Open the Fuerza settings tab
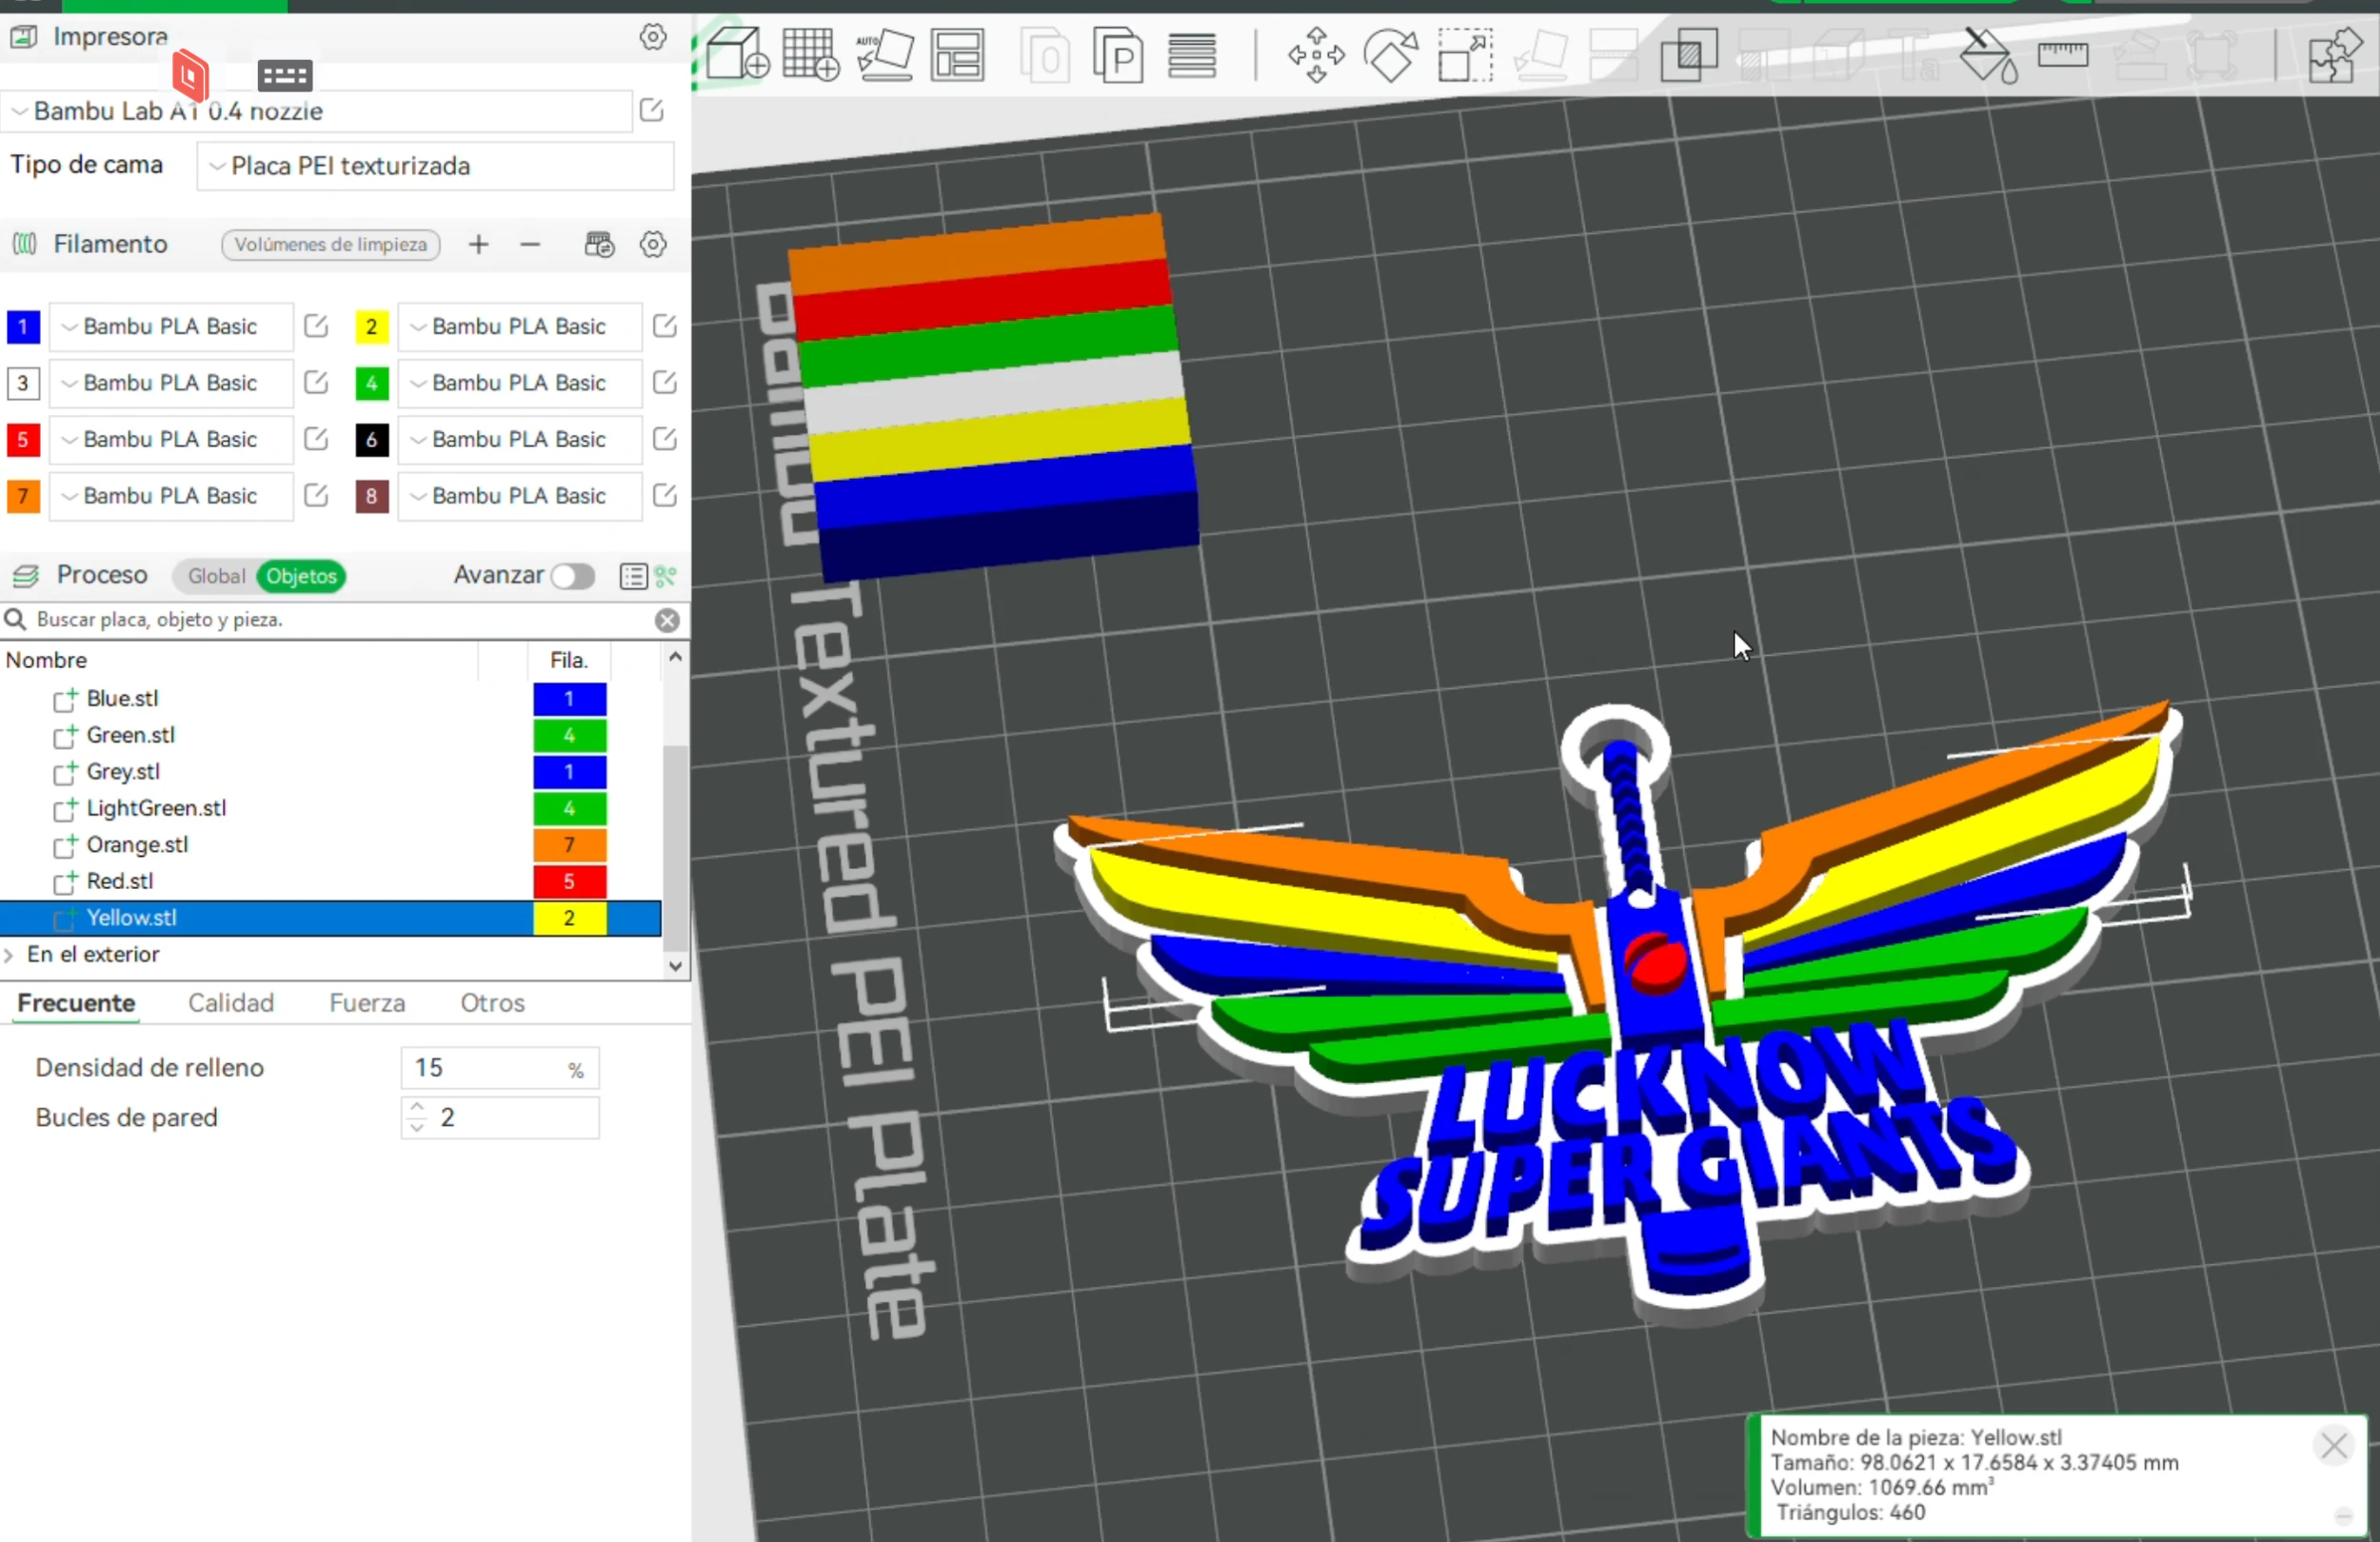 (367, 1003)
